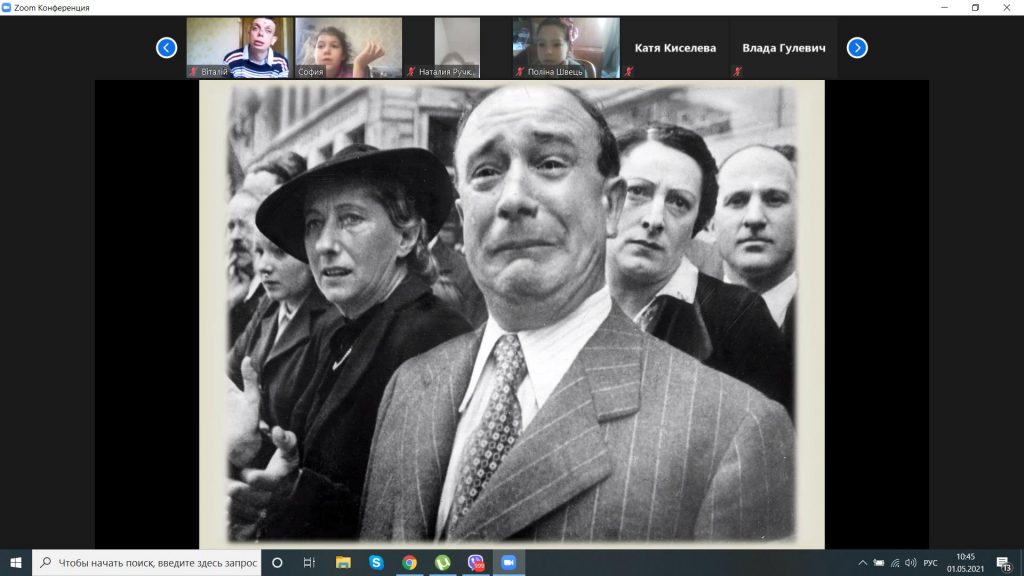Click Zoom icon in taskbar
Image resolution: width=1024 pixels, height=576 pixels.
click(x=509, y=562)
